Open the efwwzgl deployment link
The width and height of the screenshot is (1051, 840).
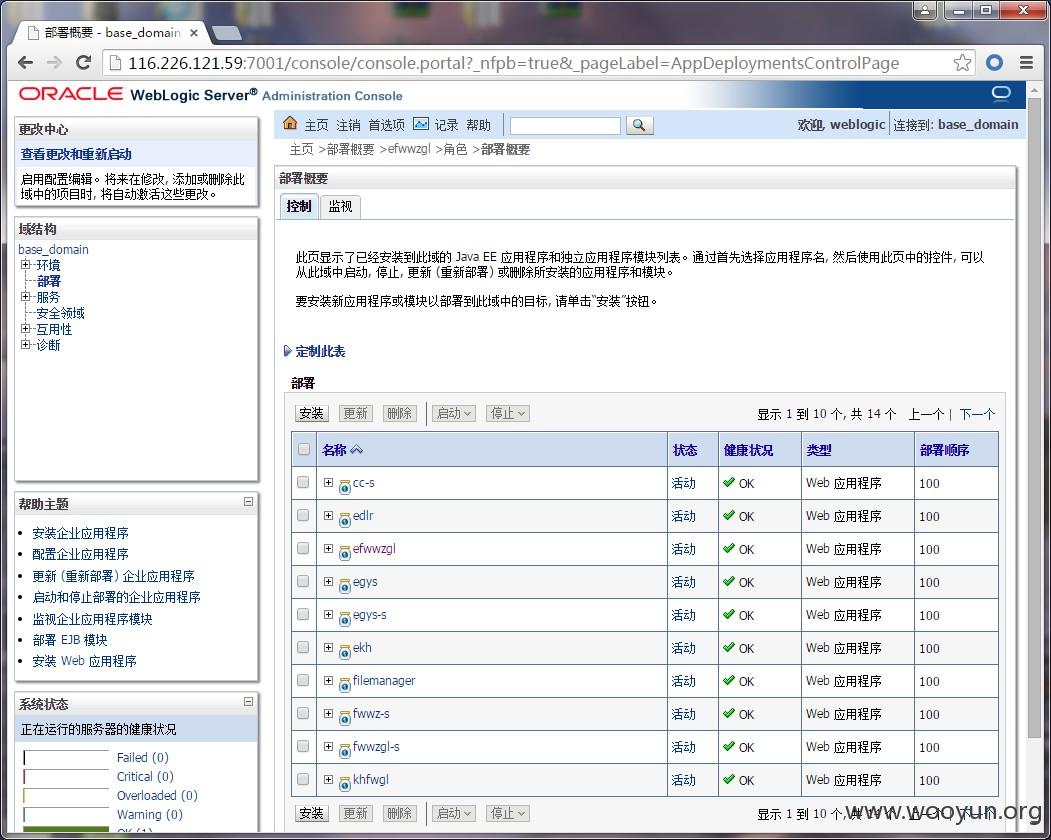pos(374,548)
